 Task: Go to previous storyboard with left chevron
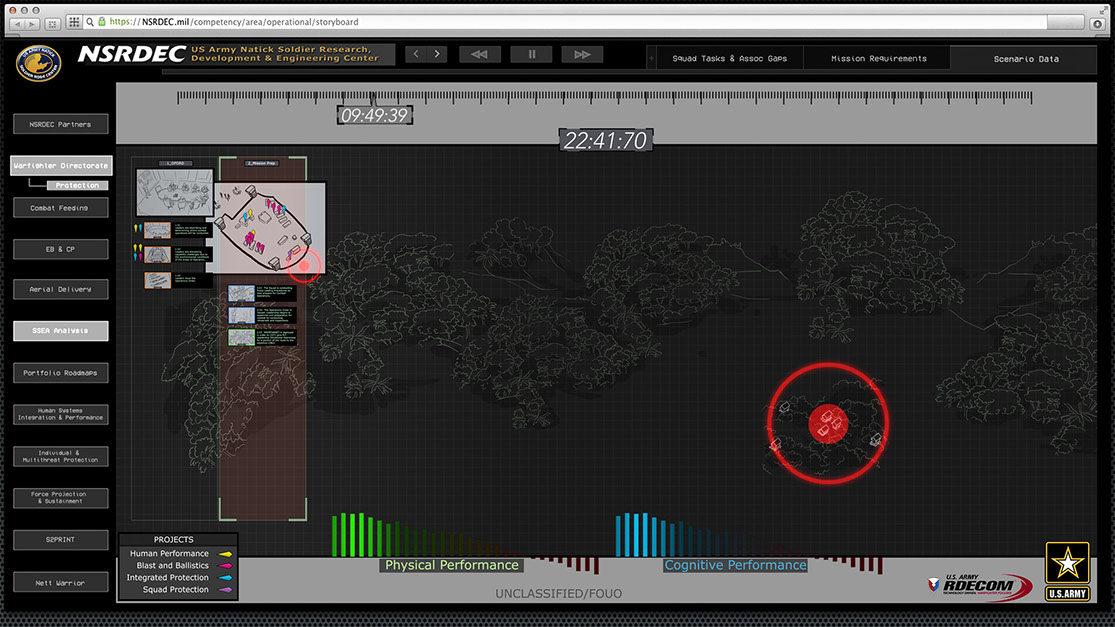tap(416, 54)
